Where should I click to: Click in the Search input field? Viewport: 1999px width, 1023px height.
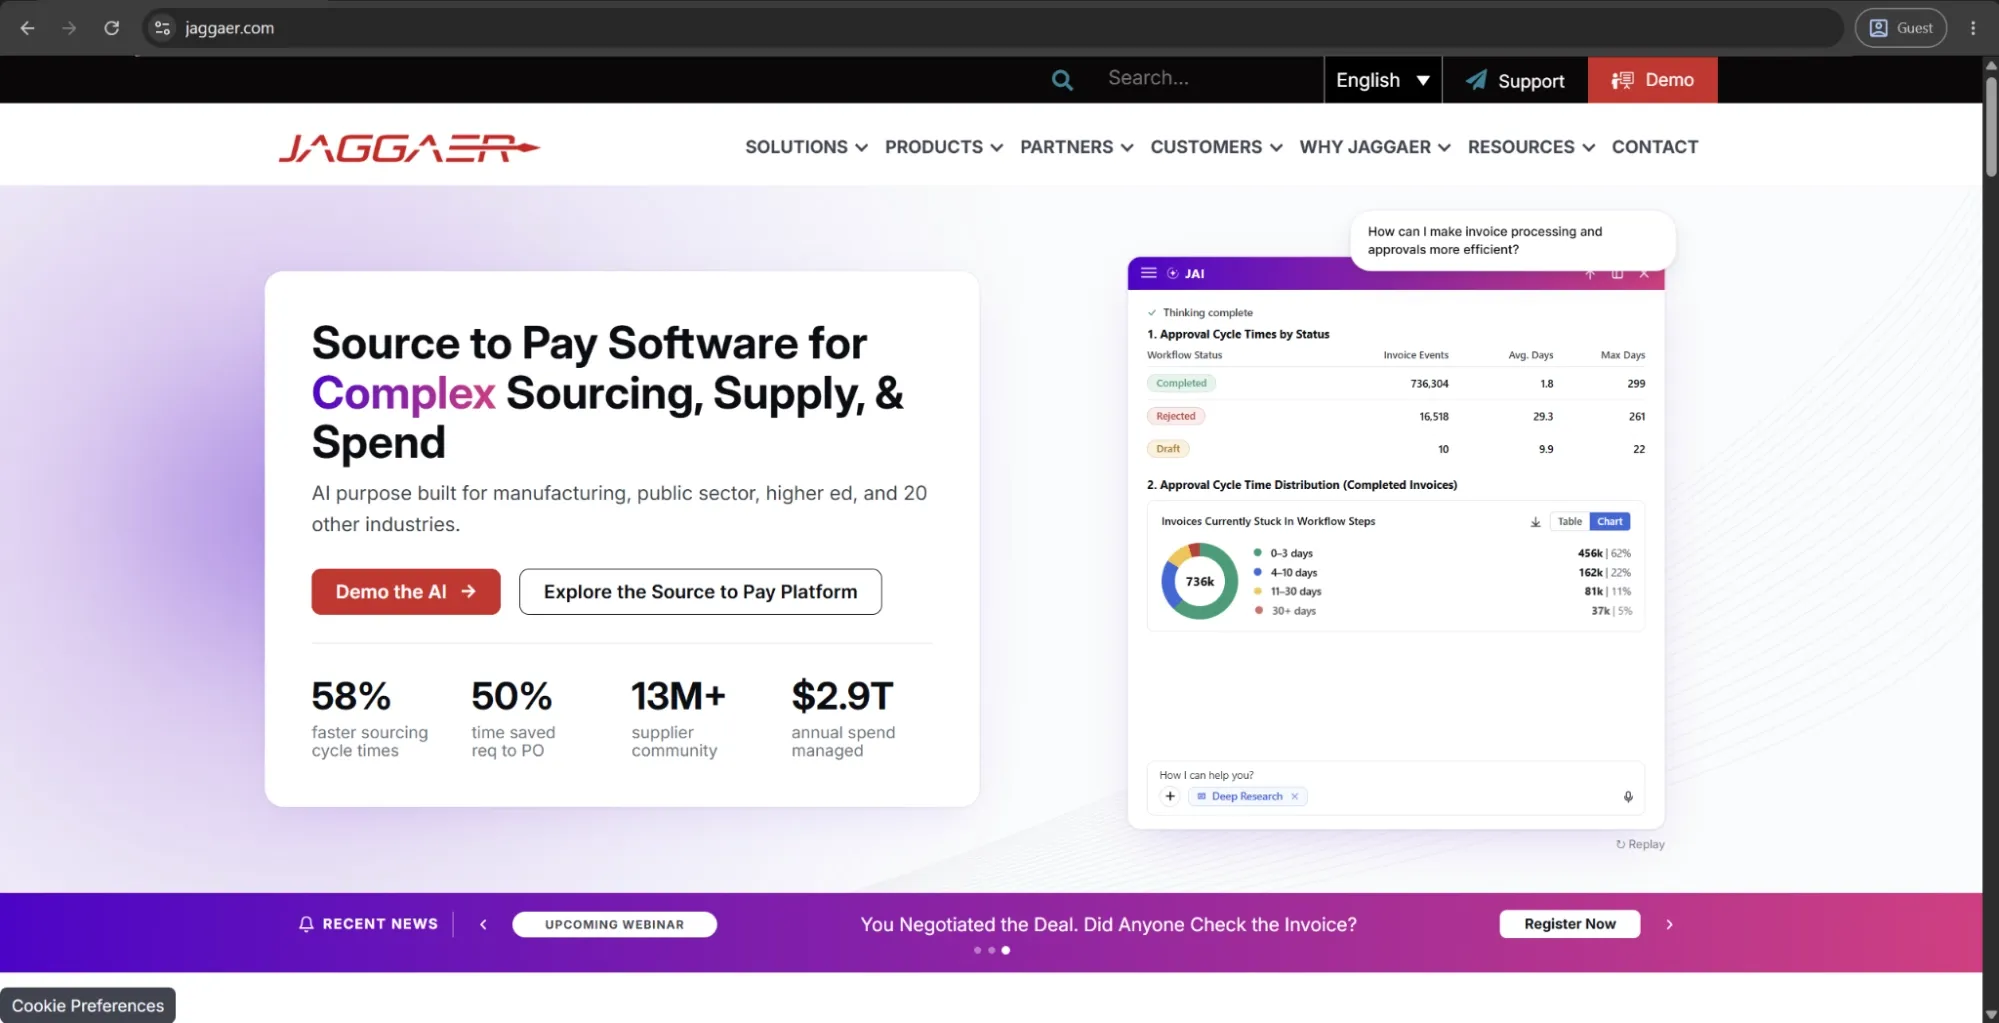click(1208, 79)
